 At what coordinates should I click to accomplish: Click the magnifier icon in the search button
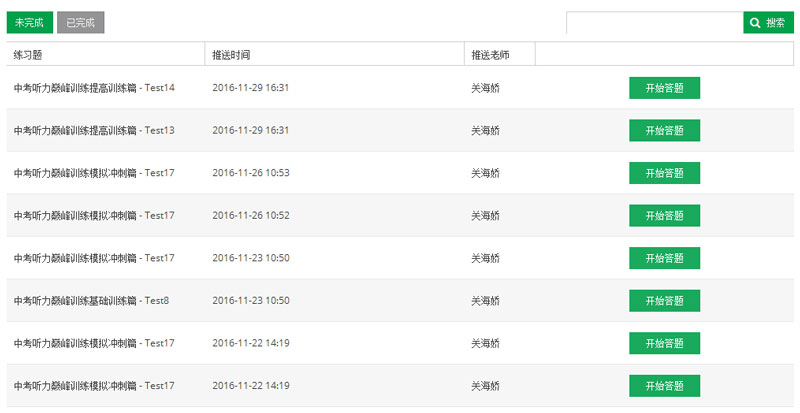pyautogui.click(x=755, y=23)
